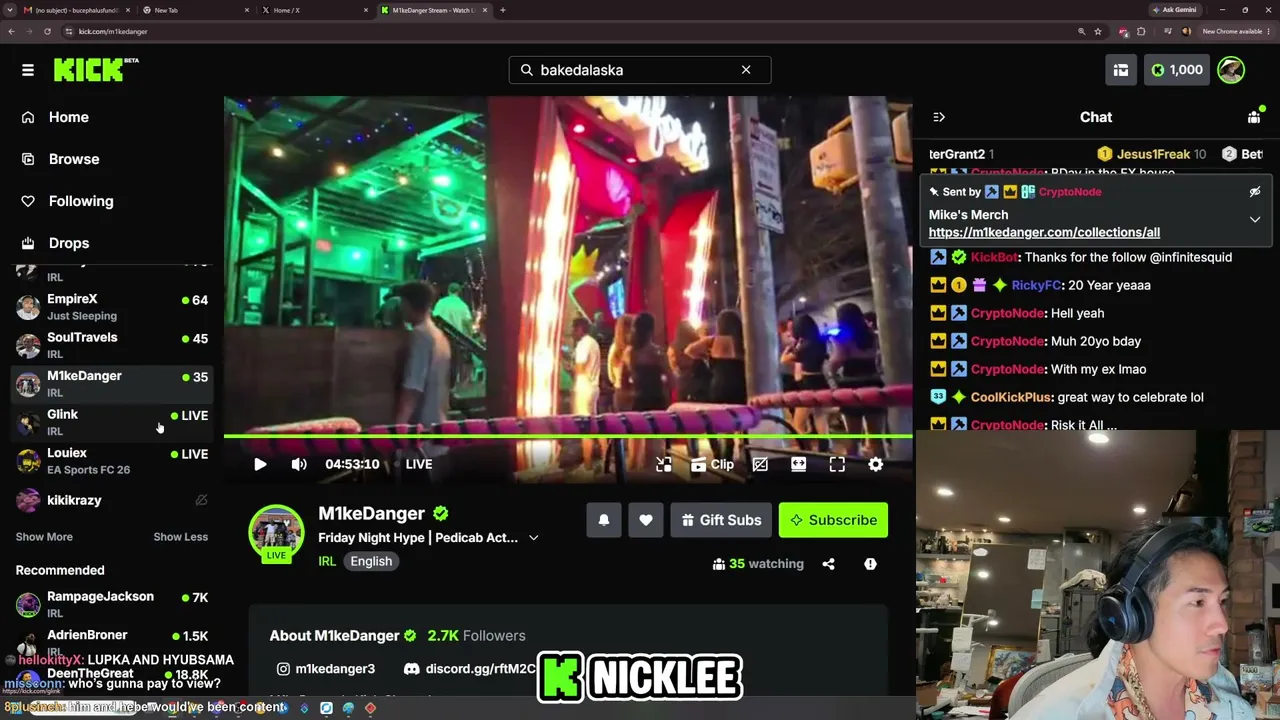Viewport: 1280px width, 720px height.
Task: Open the 1,000 Kicks balance button
Action: click(1177, 70)
